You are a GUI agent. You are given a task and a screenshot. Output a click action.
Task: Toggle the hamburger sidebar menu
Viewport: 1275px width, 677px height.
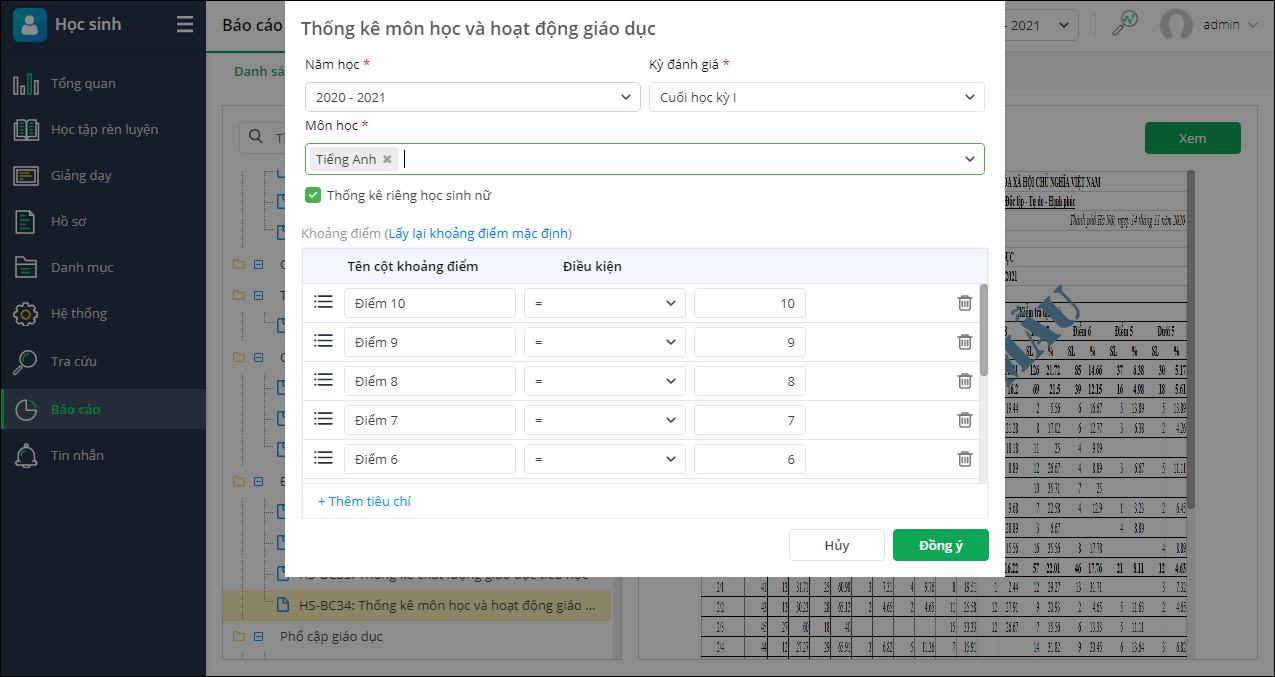click(185, 25)
